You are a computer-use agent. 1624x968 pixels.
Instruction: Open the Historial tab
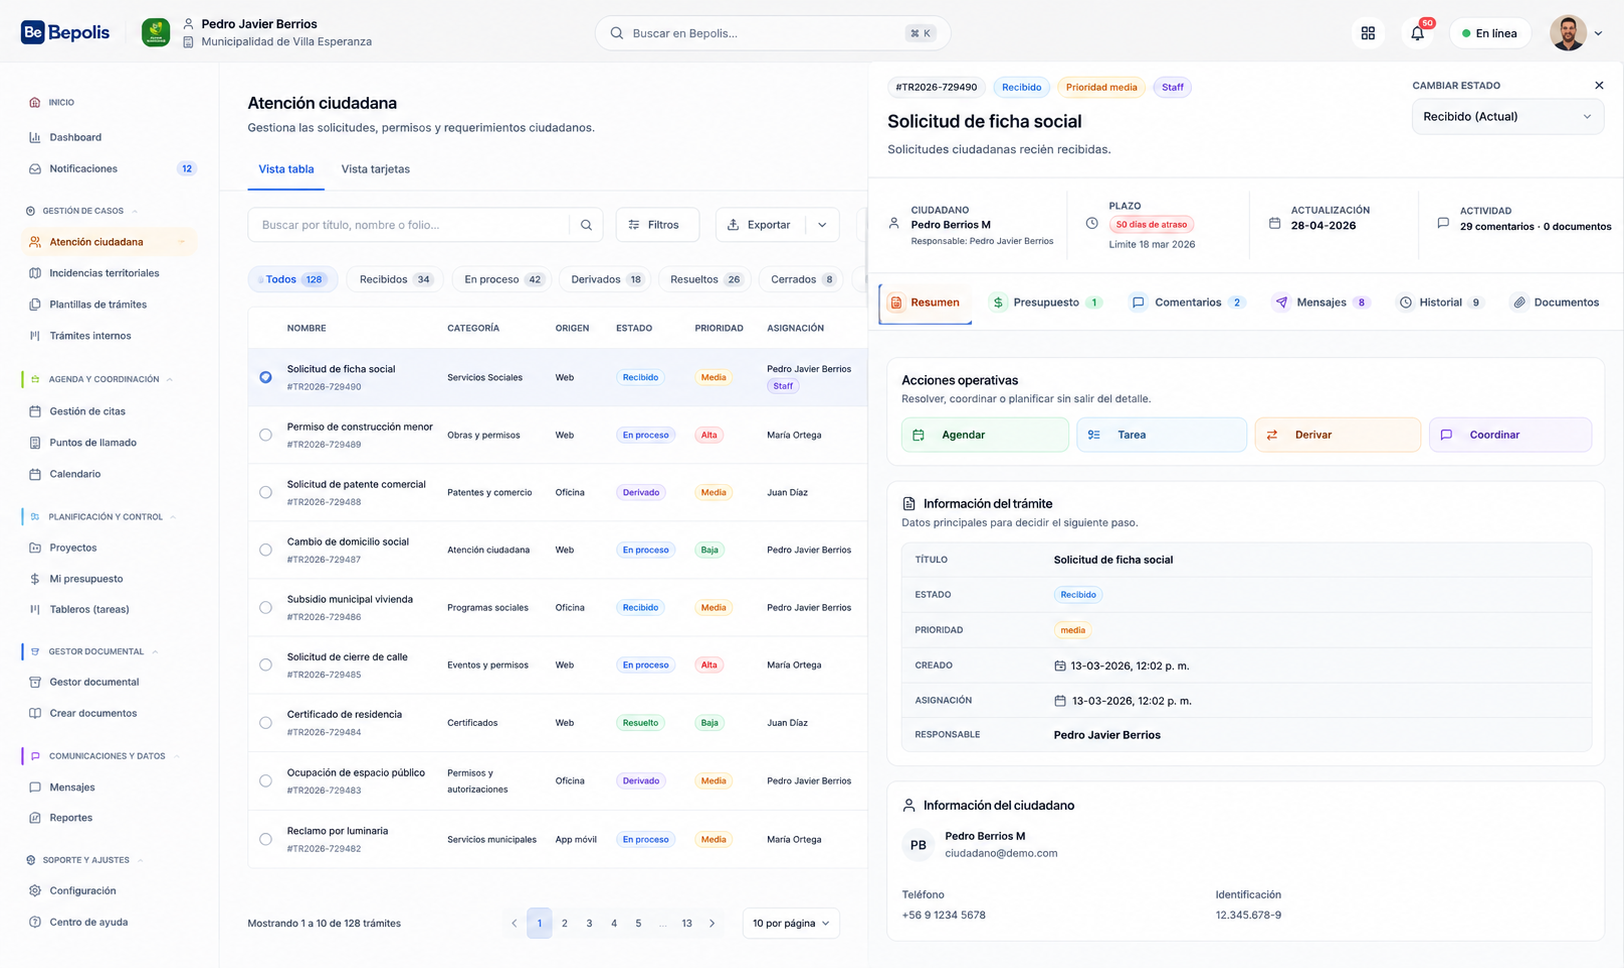pos(1441,302)
